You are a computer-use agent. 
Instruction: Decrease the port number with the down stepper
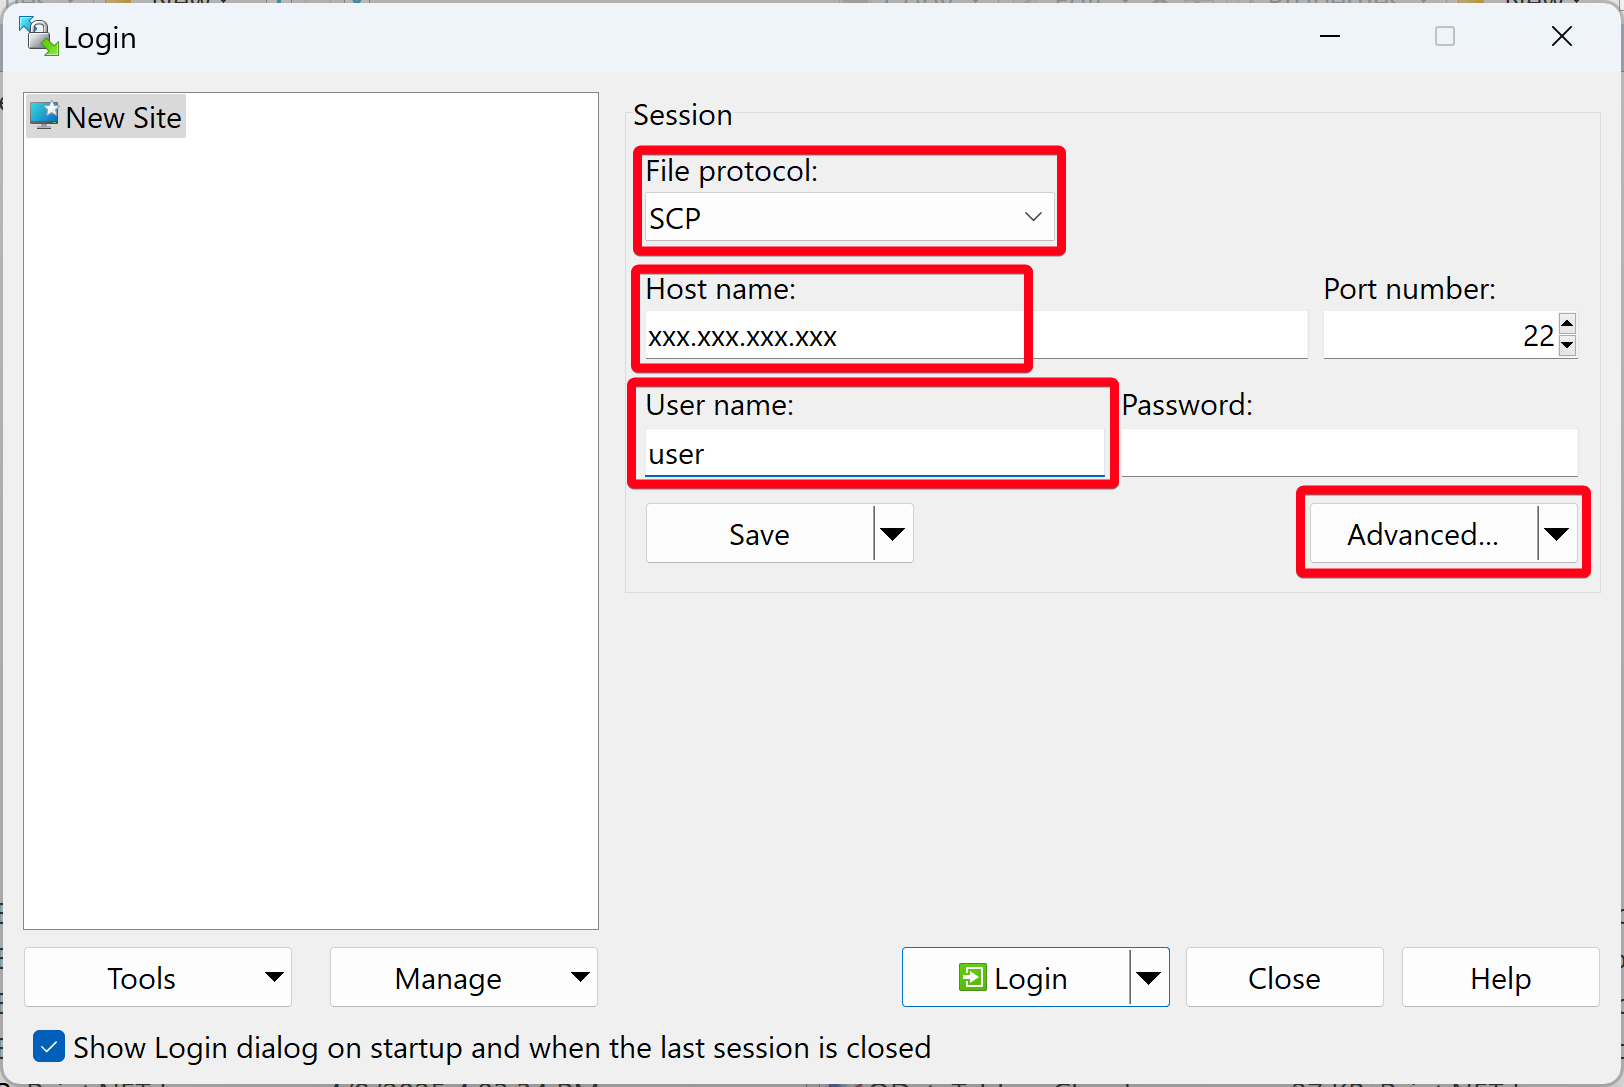[x=1565, y=346]
